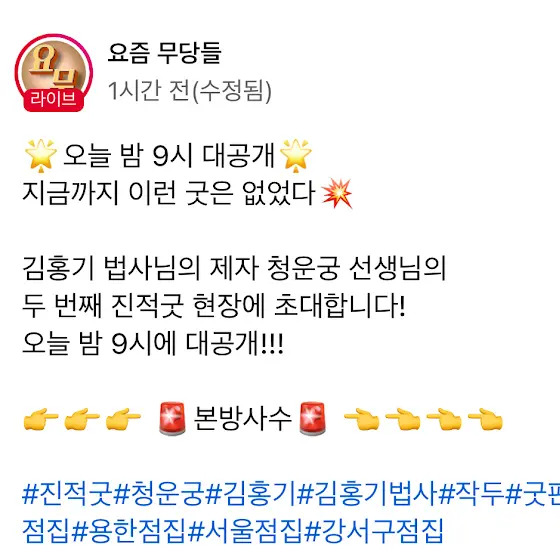Viewport: 560px width, 560px height.
Task: Open the #청운궁 hashtag
Action: pos(159,494)
